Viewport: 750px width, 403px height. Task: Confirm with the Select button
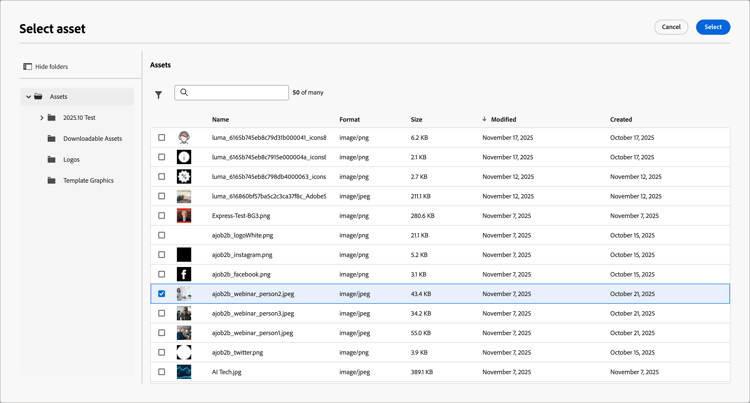coord(712,27)
